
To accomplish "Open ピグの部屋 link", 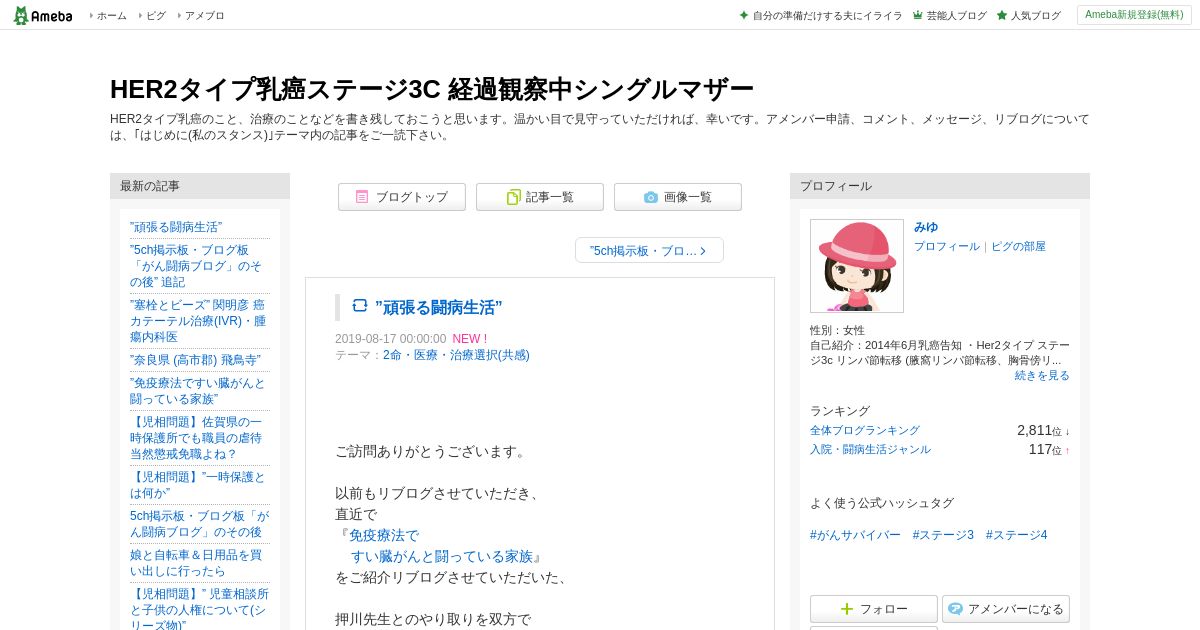I will point(1018,246).
